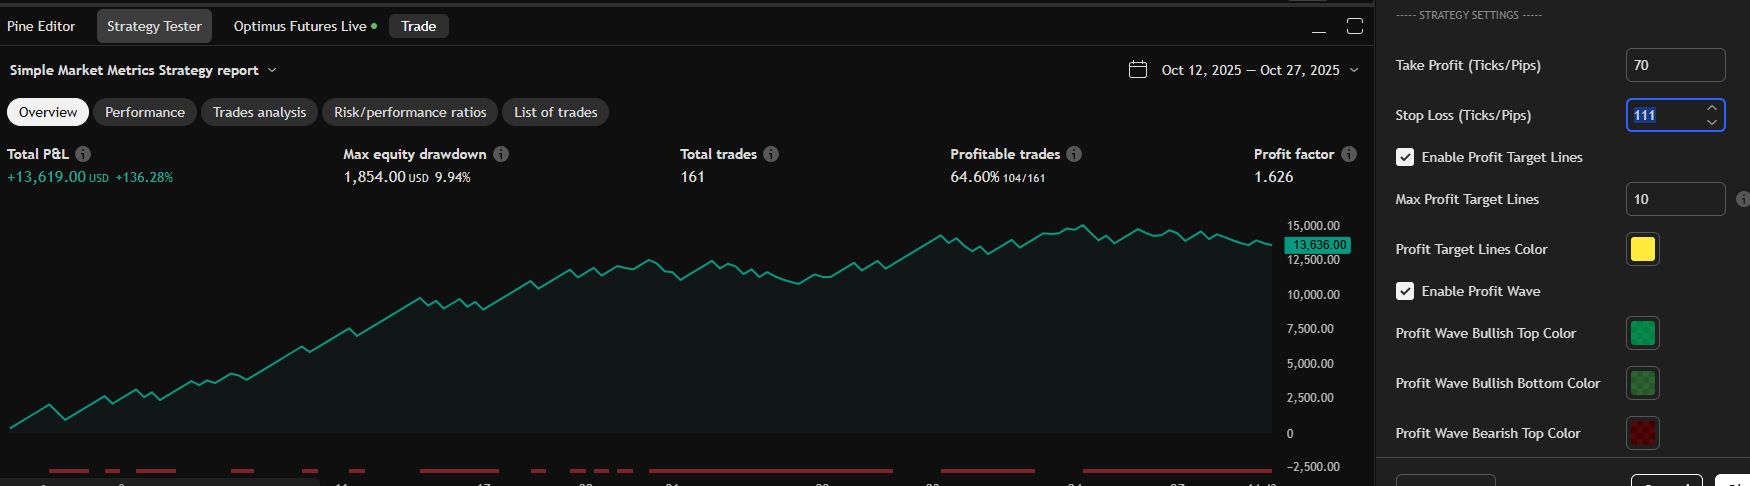1750x486 pixels.
Task: Click info icon beside Max equity drawdown
Action: pyautogui.click(x=501, y=154)
